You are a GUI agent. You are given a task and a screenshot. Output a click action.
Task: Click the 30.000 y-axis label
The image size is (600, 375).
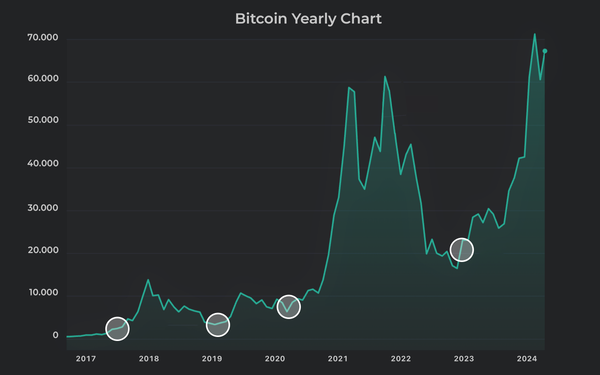tap(43, 208)
